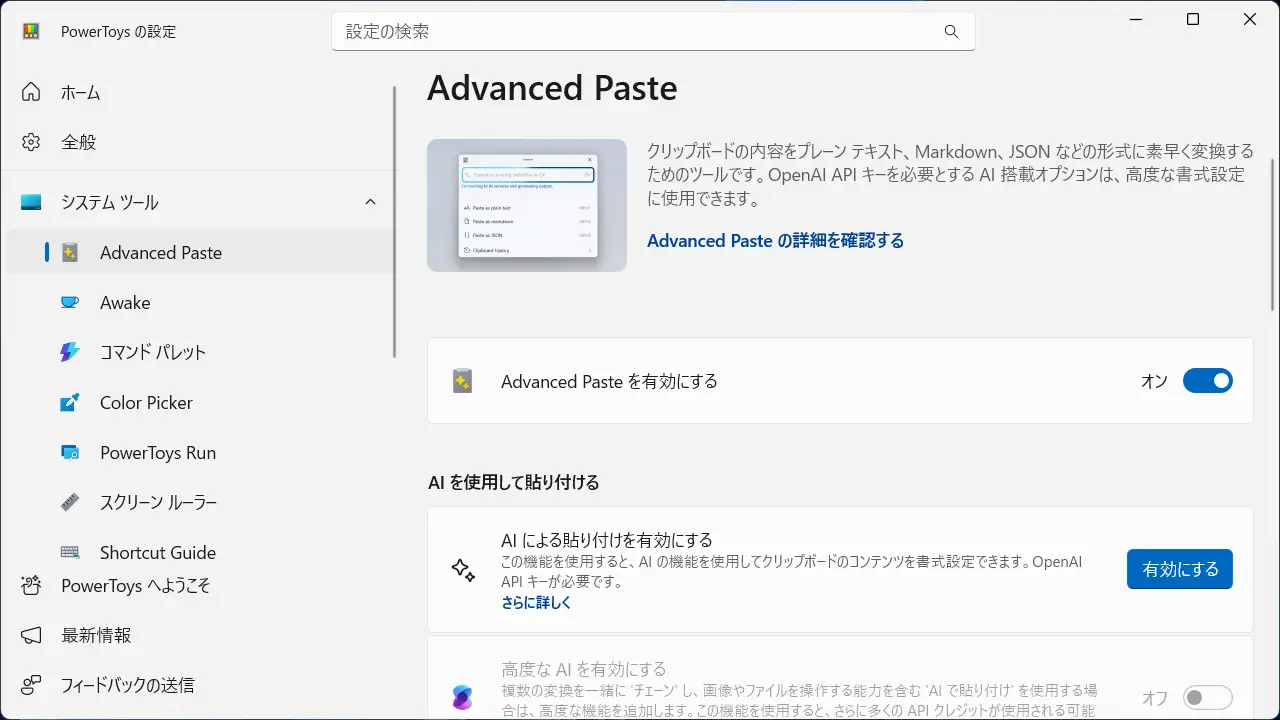Click the Advanced Paste preview thumbnail

527,205
